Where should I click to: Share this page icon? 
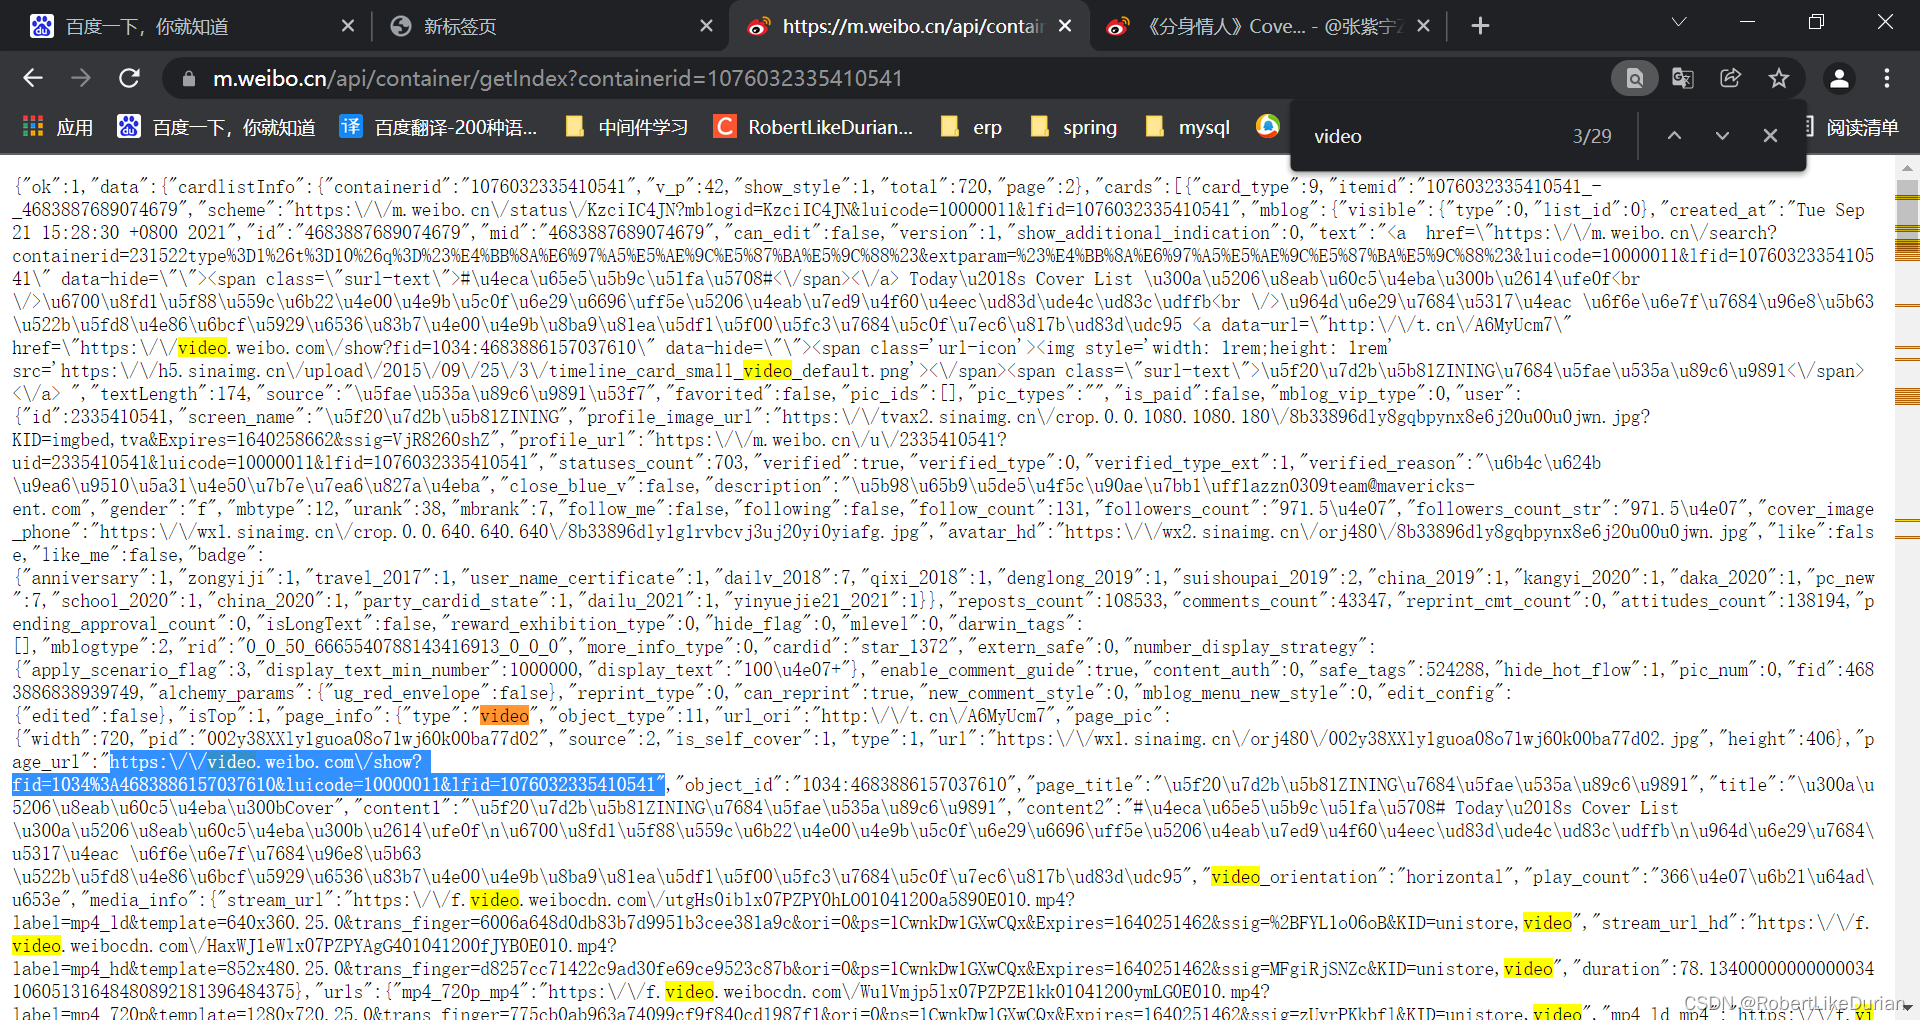(x=1731, y=78)
